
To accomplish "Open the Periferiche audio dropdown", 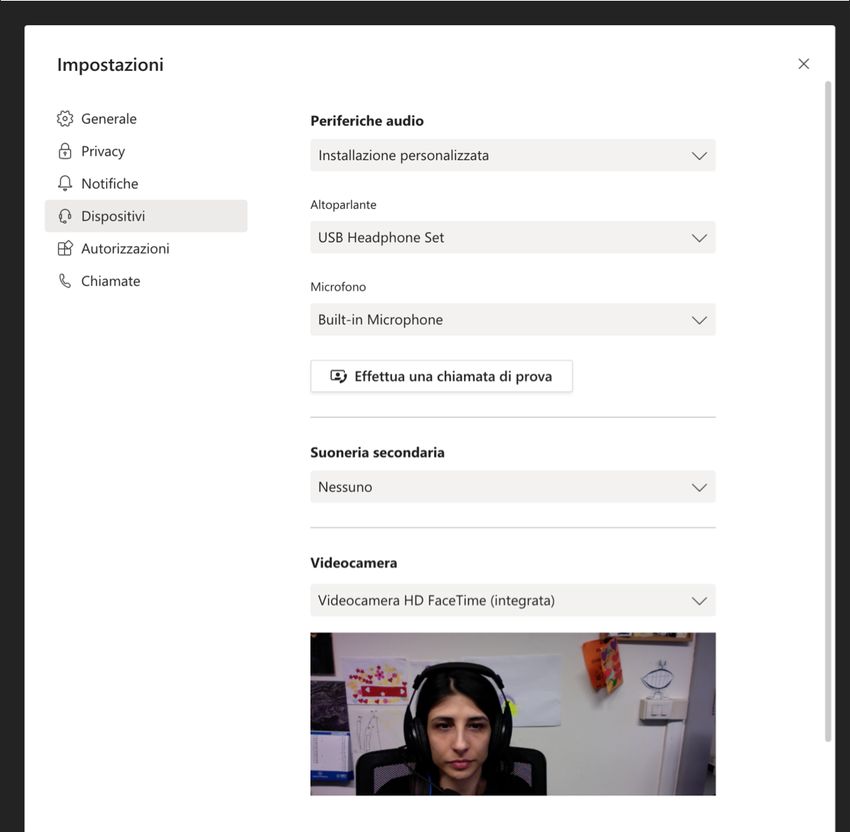I will [512, 156].
